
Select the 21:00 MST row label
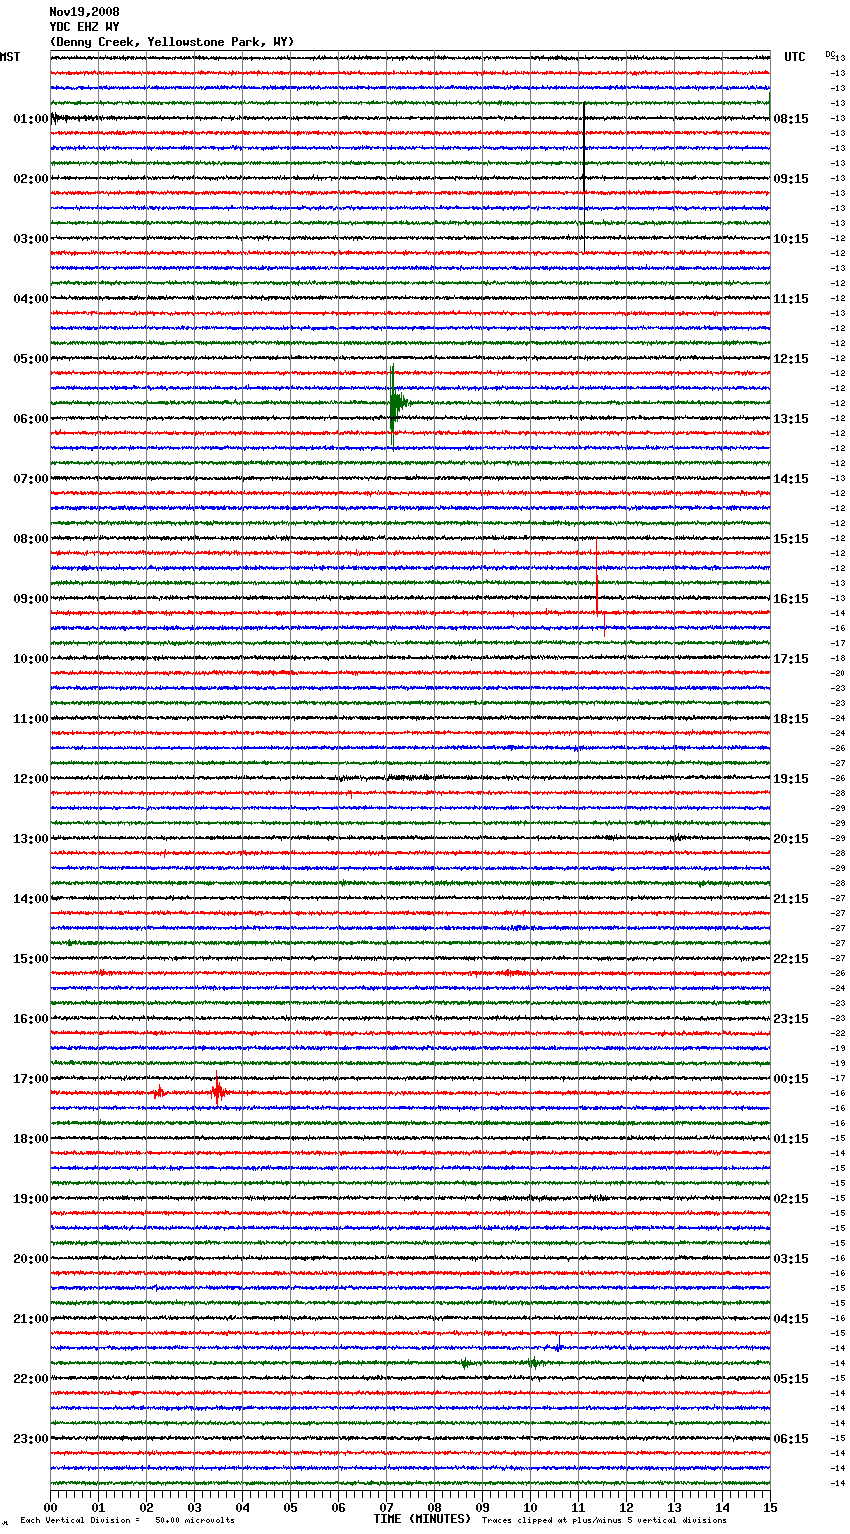pyautogui.click(x=31, y=1319)
